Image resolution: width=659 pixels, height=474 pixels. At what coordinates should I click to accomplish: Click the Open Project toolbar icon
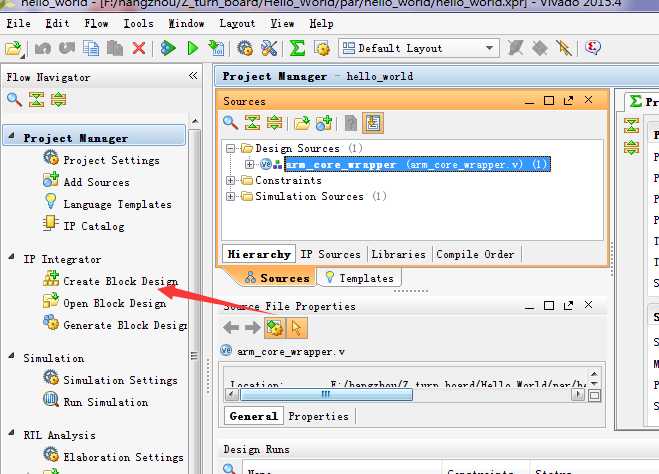[13, 48]
